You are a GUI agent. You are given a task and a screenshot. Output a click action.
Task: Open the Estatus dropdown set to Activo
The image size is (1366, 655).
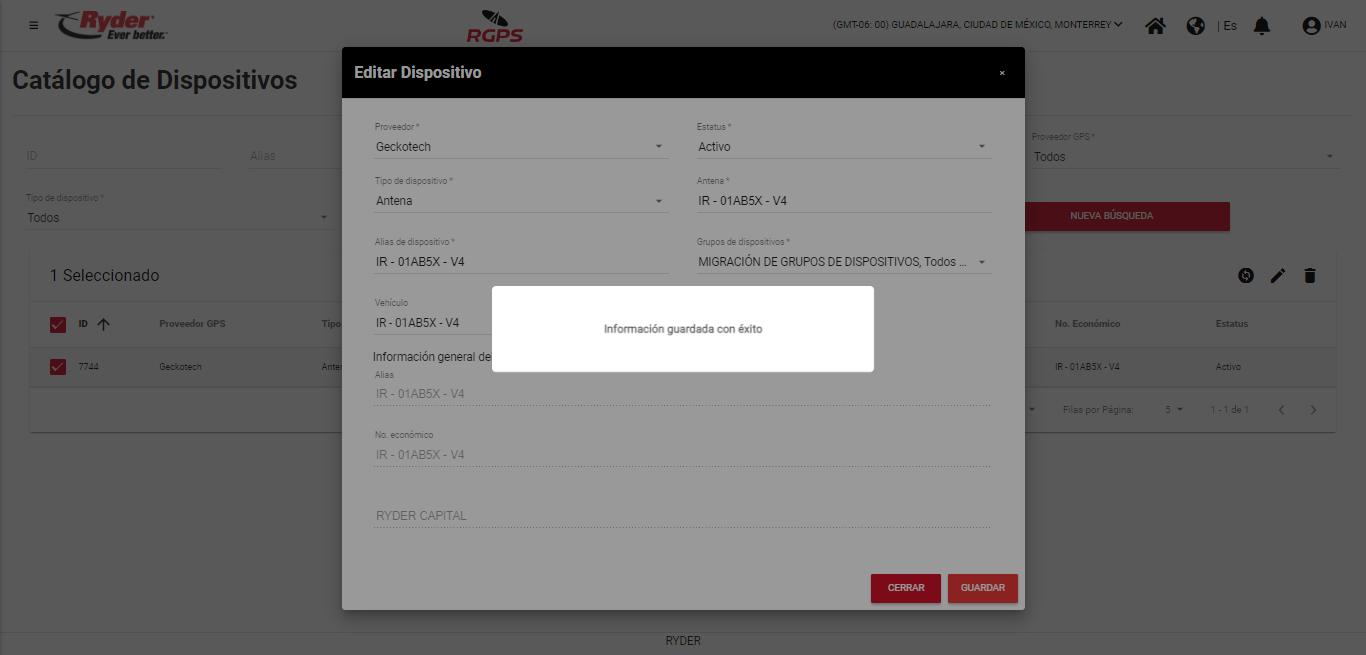843,147
